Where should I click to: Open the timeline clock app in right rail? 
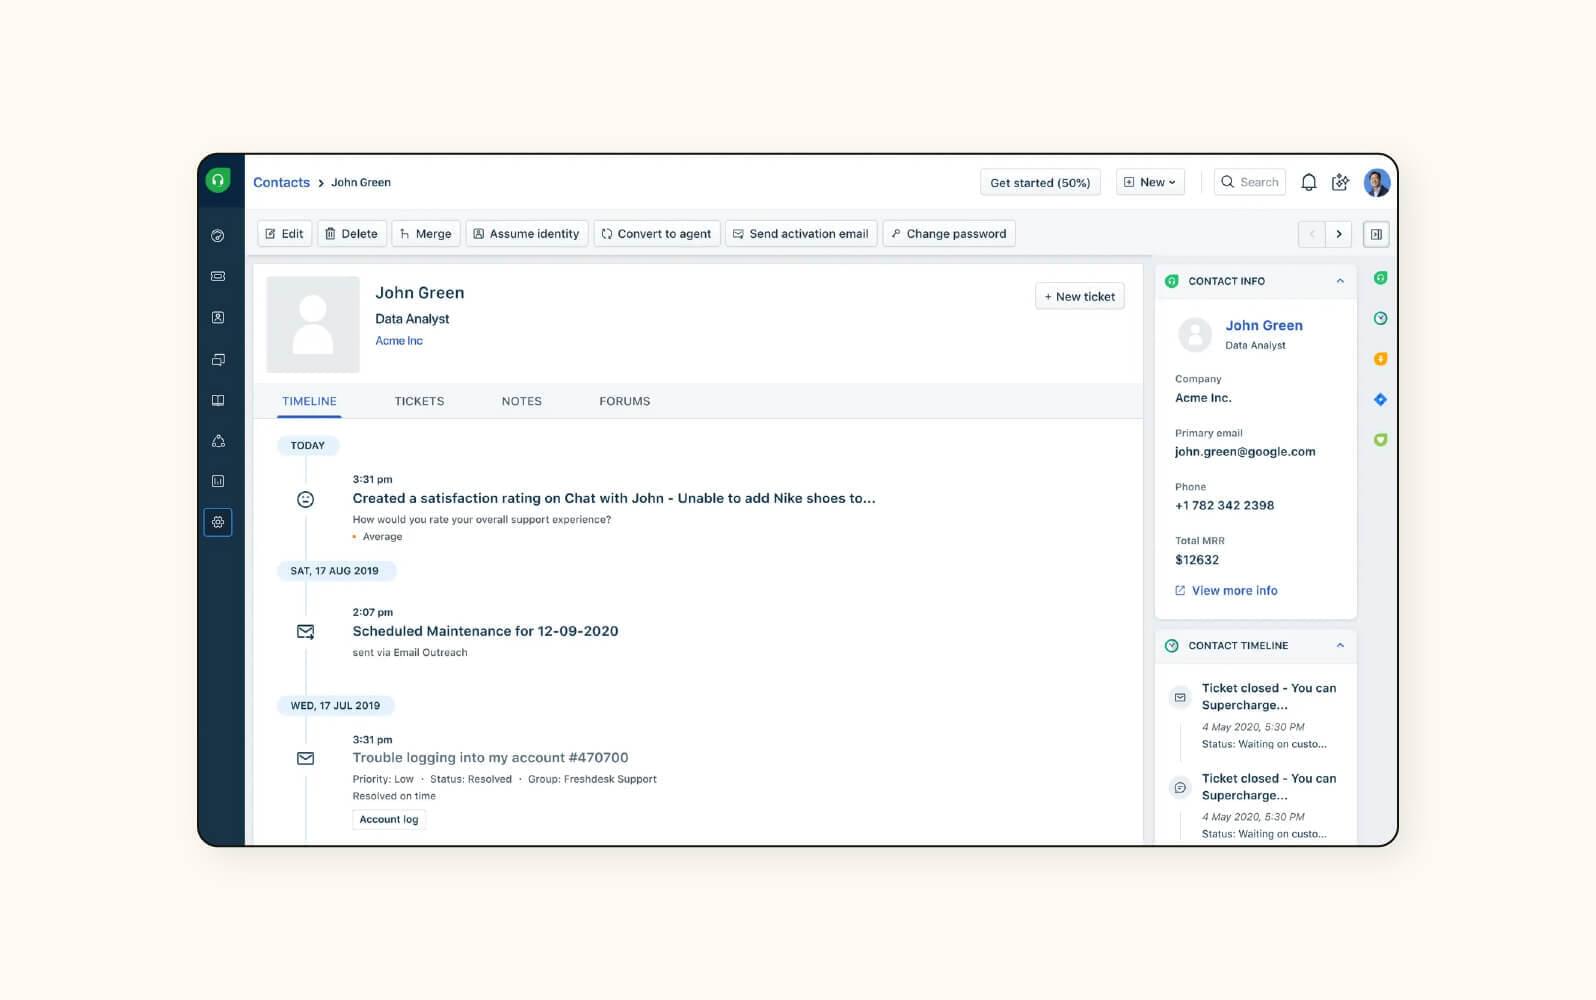click(x=1380, y=318)
